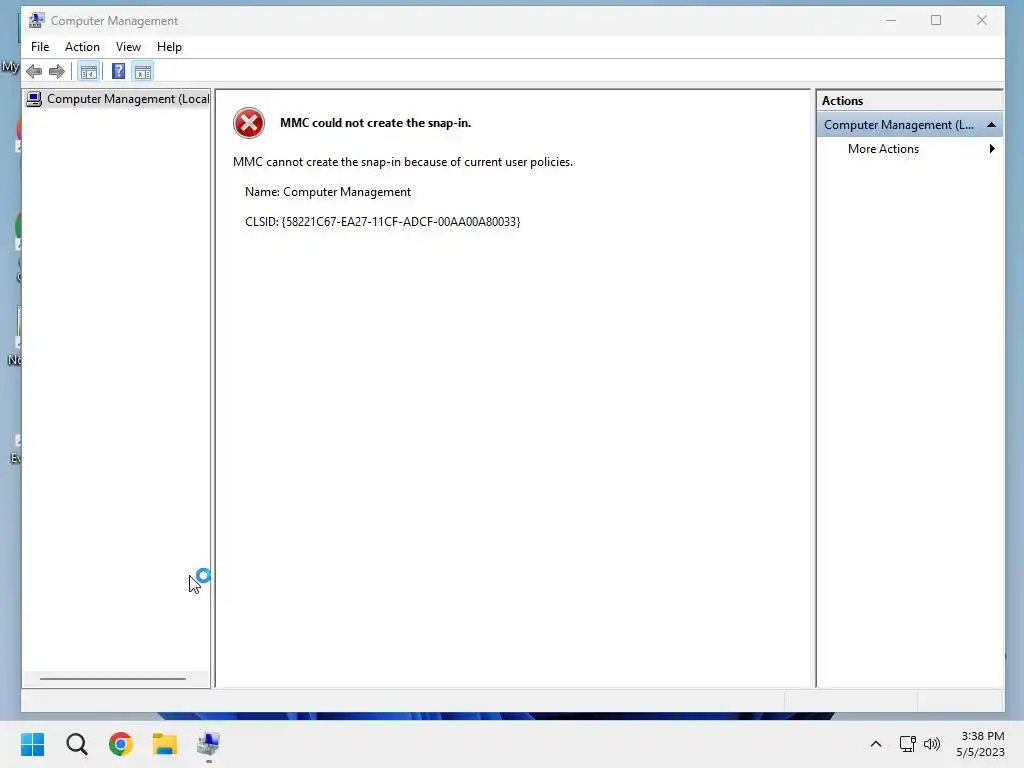Show hidden tray icons chevron

[x=876, y=744]
